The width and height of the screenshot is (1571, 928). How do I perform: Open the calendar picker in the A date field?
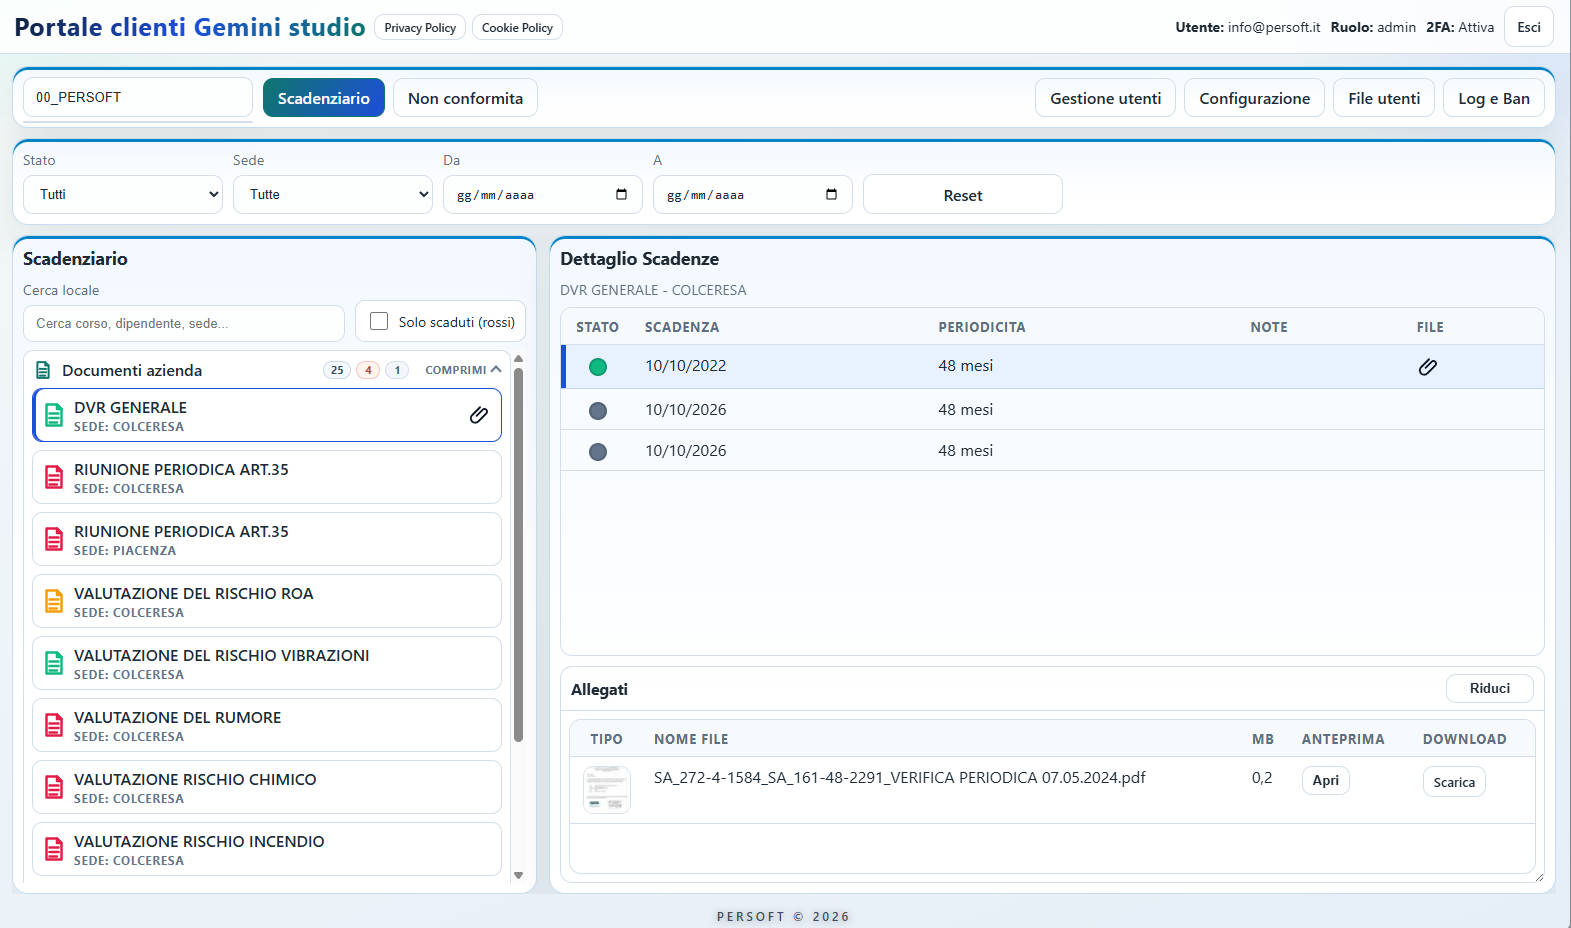[x=831, y=195]
